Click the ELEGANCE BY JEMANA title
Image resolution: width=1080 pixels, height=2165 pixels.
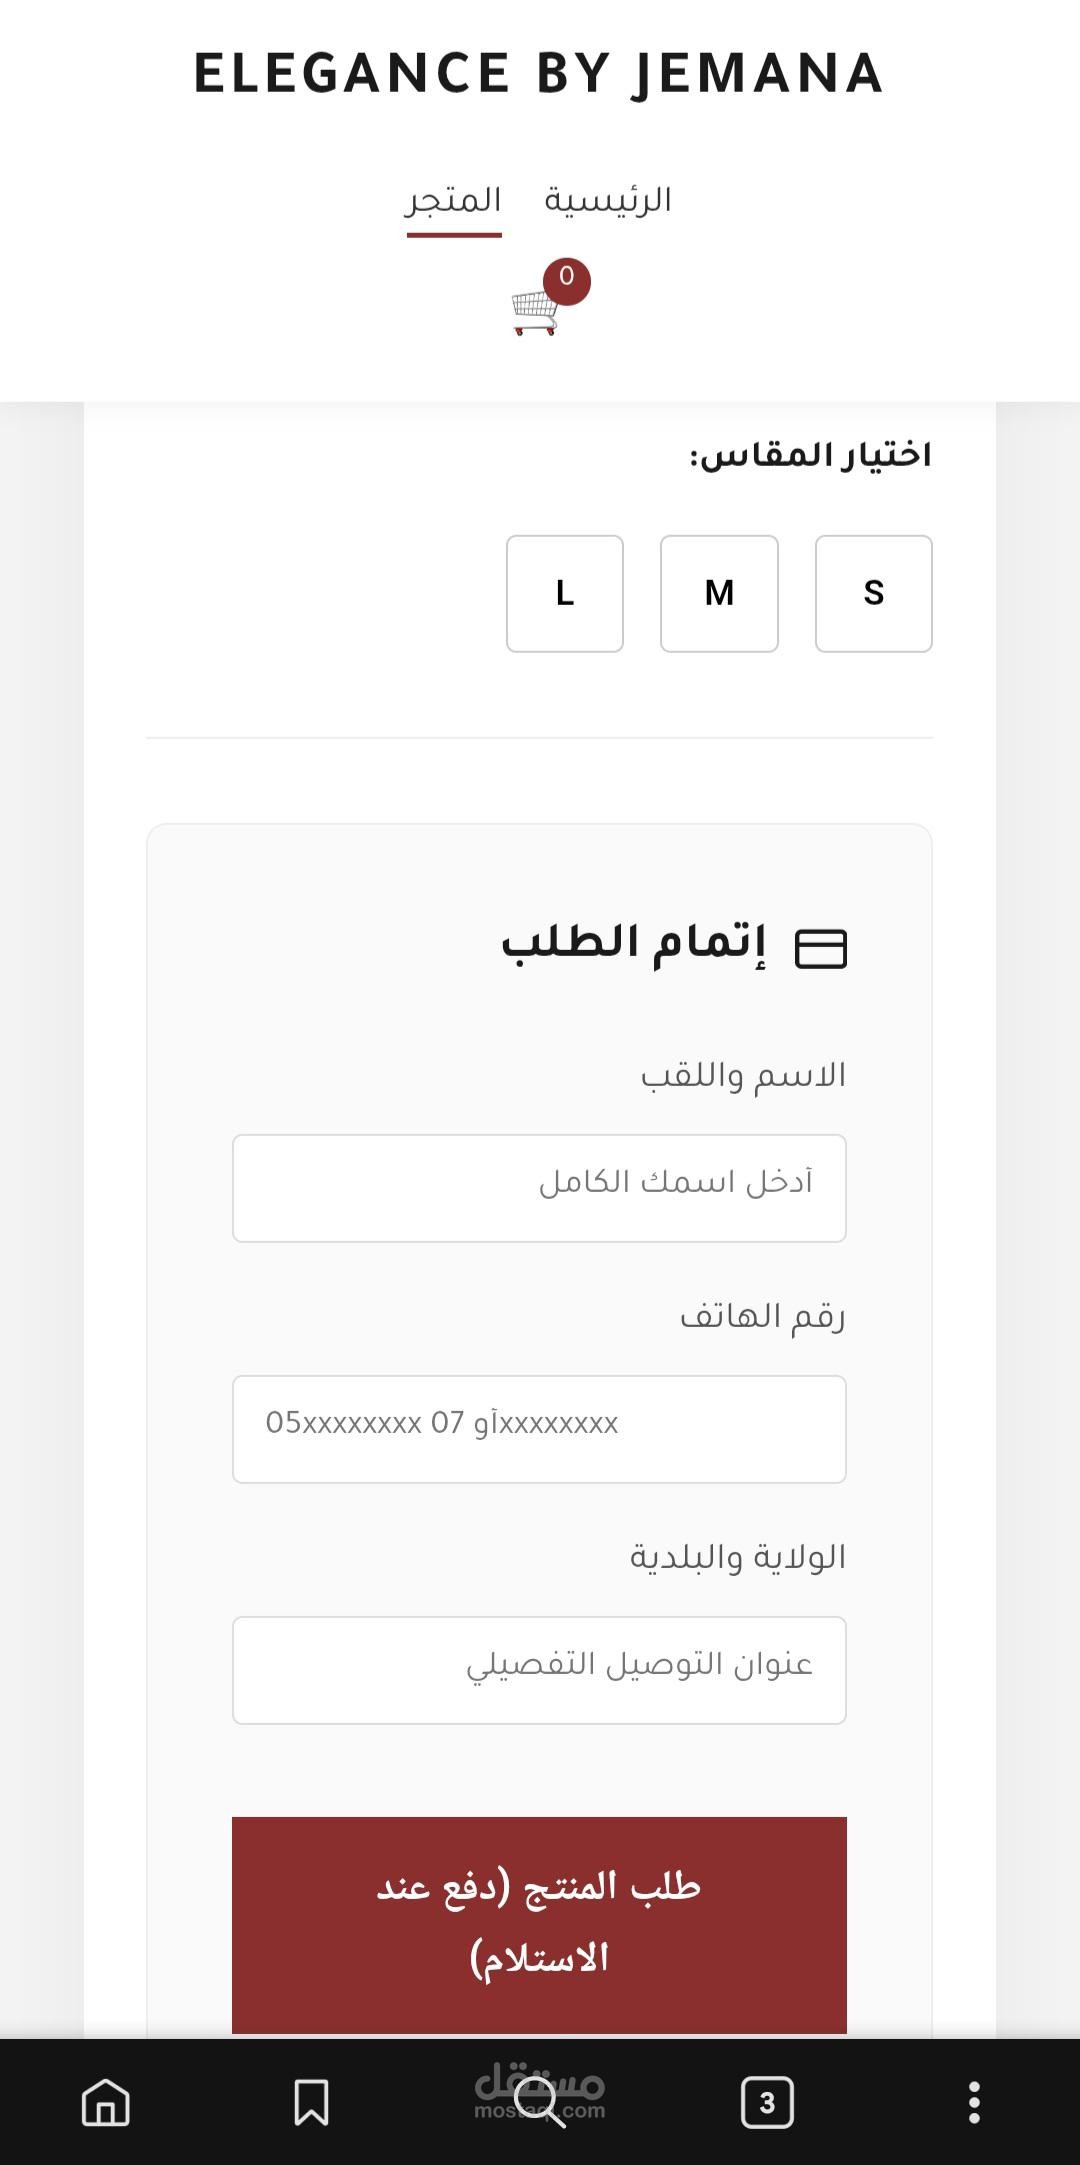pos(539,74)
